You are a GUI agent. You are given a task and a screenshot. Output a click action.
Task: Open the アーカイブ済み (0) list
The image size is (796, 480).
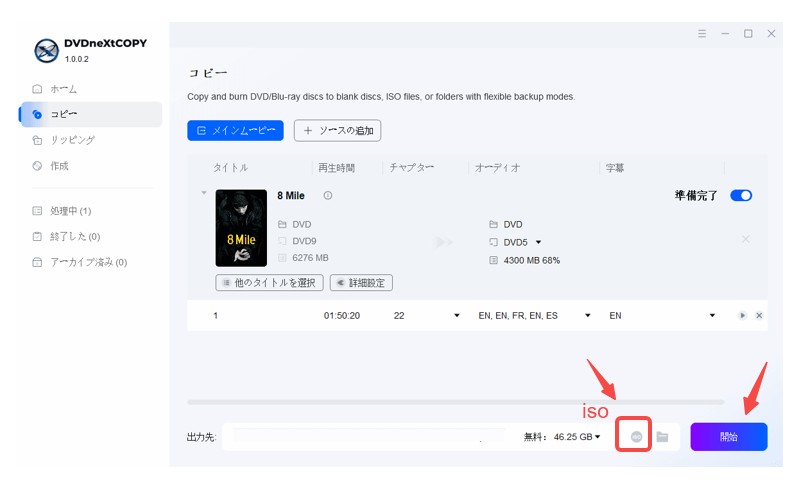pyautogui.click(x=90, y=262)
